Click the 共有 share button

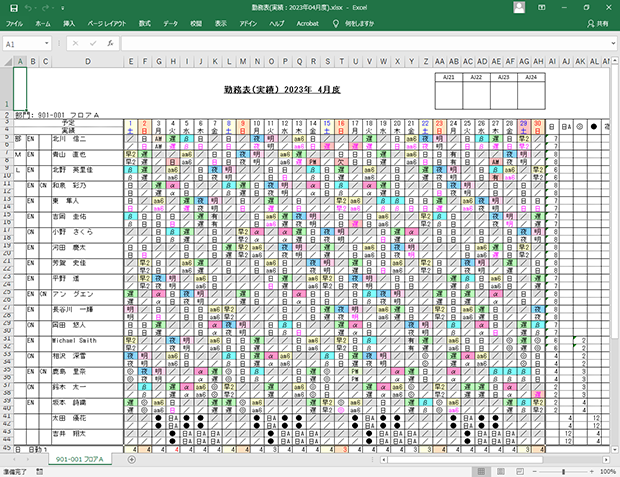[x=598, y=24]
